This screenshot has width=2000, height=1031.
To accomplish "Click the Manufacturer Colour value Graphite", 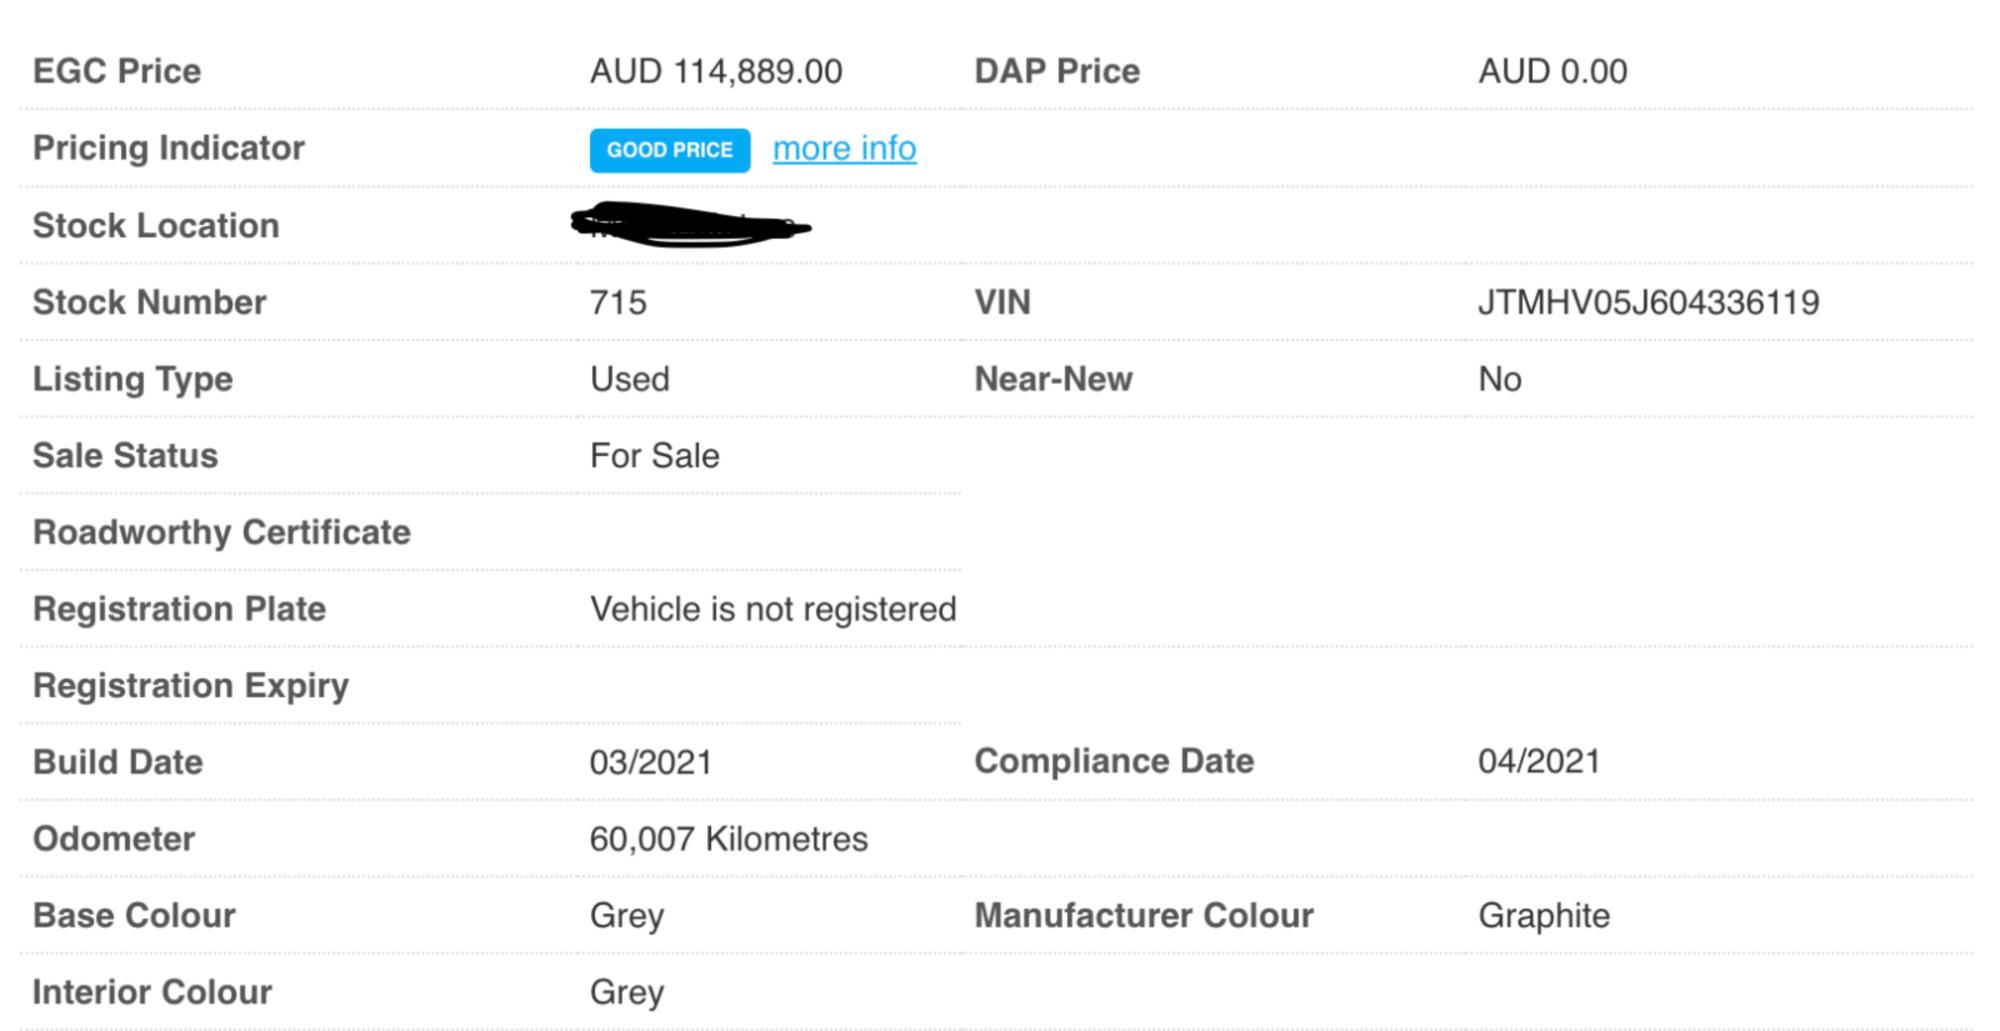I will 1543,915.
